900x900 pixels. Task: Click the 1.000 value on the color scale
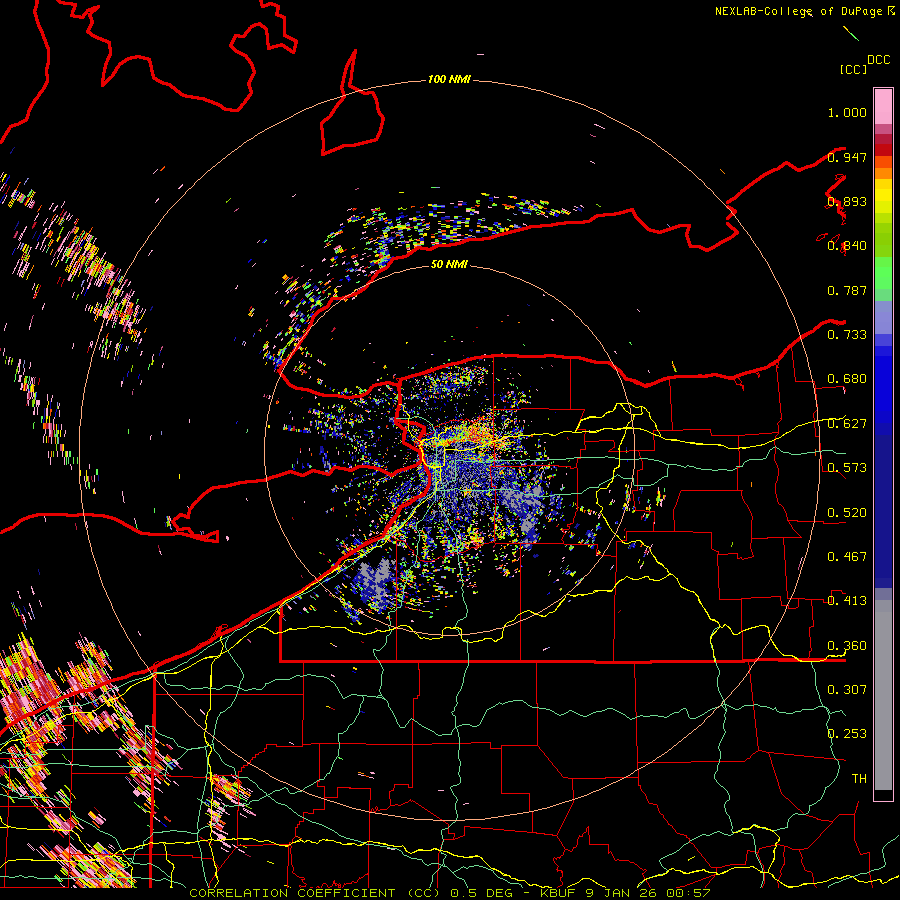tap(847, 112)
